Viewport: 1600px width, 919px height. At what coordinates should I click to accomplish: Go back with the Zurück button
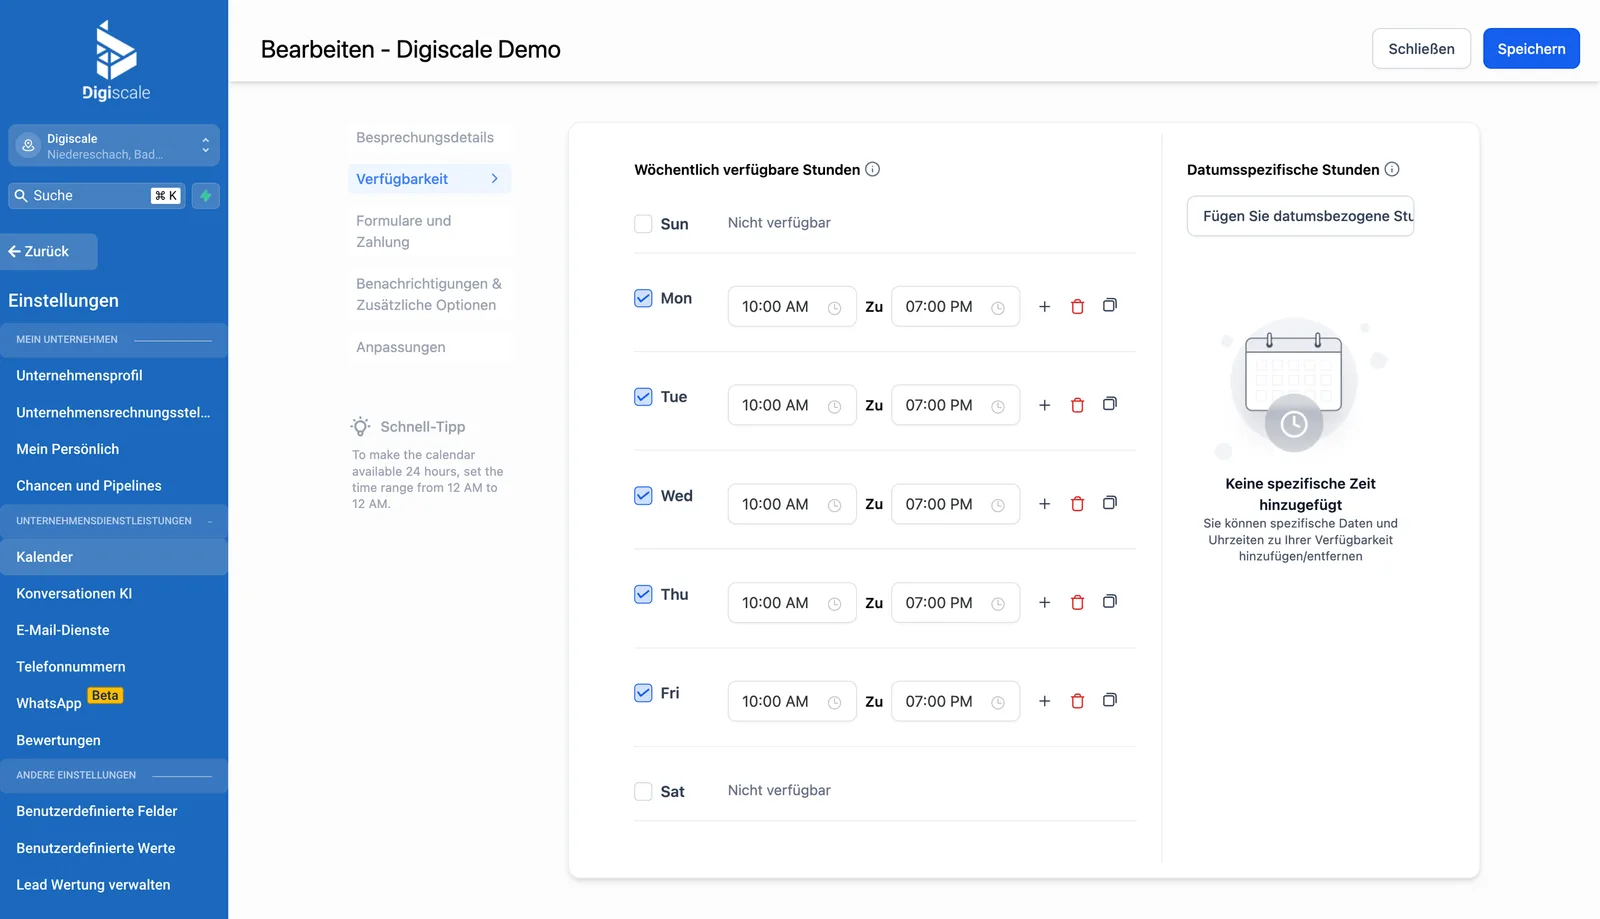click(x=49, y=252)
